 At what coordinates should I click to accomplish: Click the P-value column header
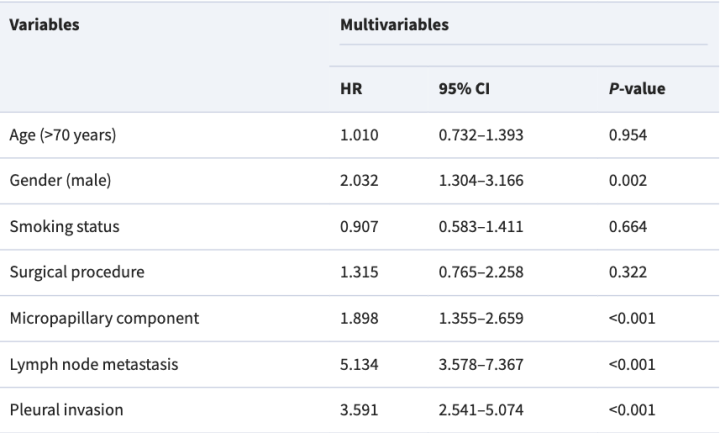(x=636, y=89)
